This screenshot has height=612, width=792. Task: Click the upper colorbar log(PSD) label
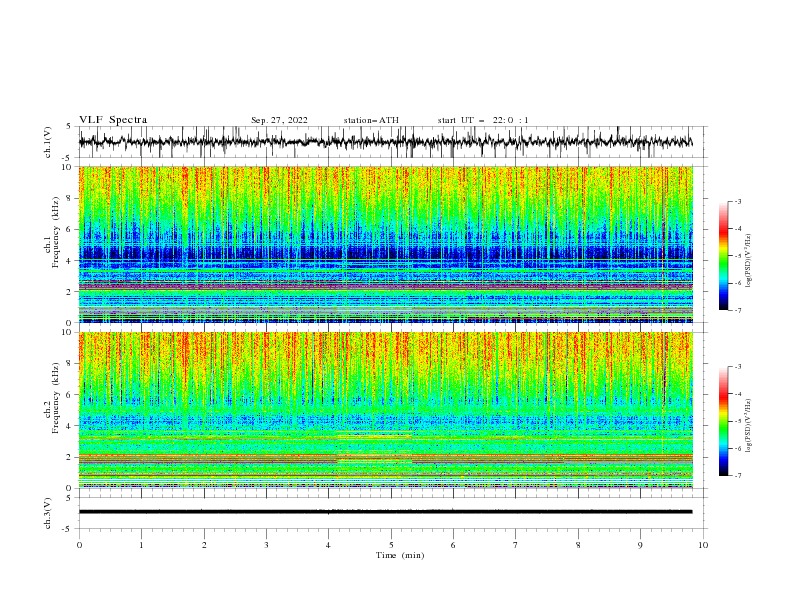(748, 261)
